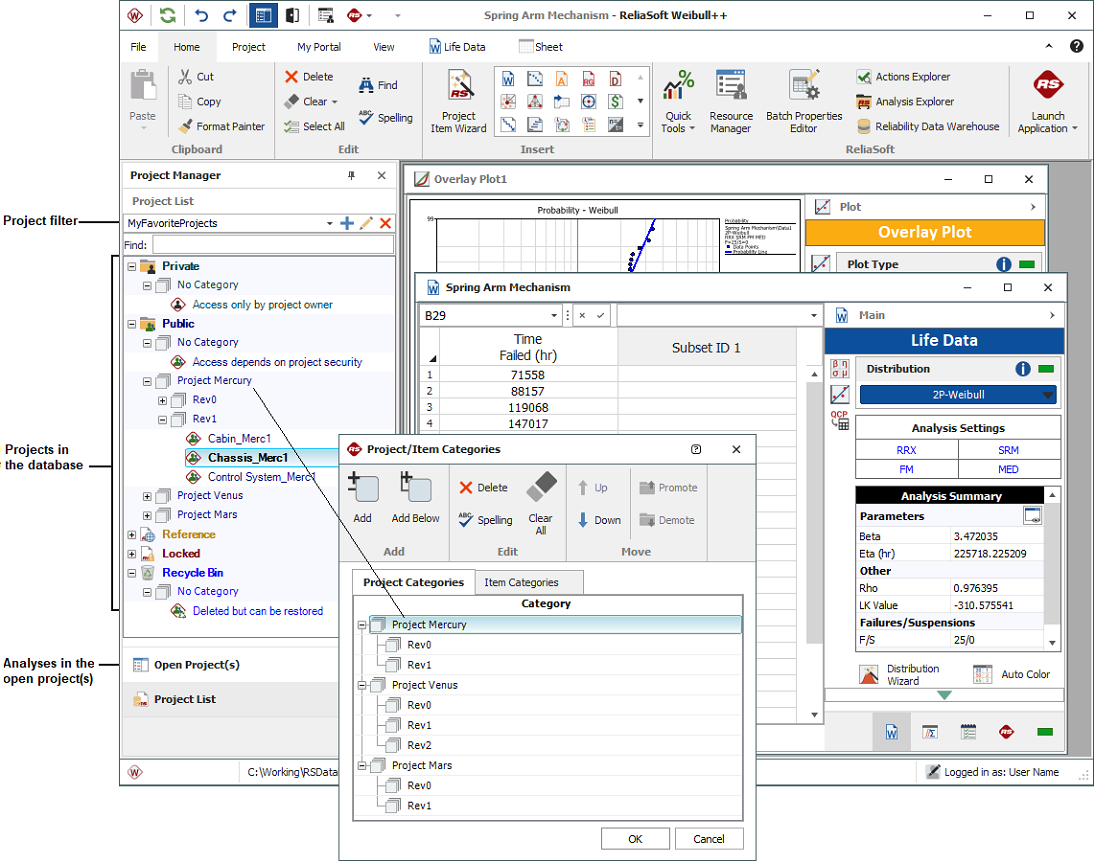Click the Find input field

272,245
